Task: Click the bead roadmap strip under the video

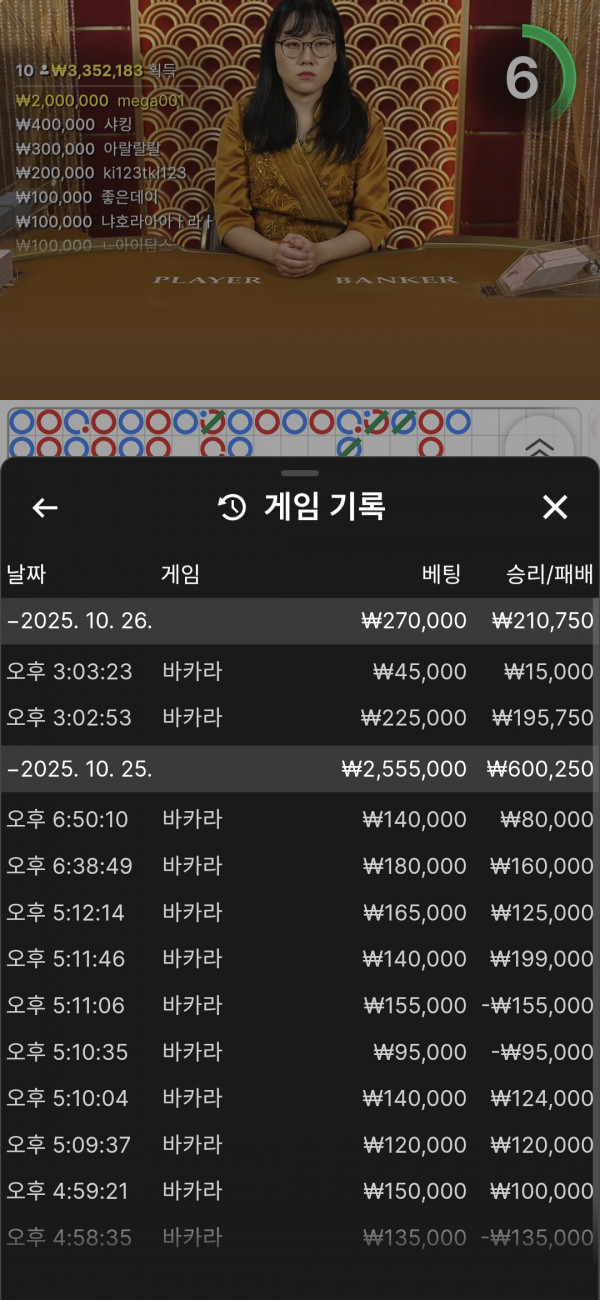Action: tap(250, 433)
